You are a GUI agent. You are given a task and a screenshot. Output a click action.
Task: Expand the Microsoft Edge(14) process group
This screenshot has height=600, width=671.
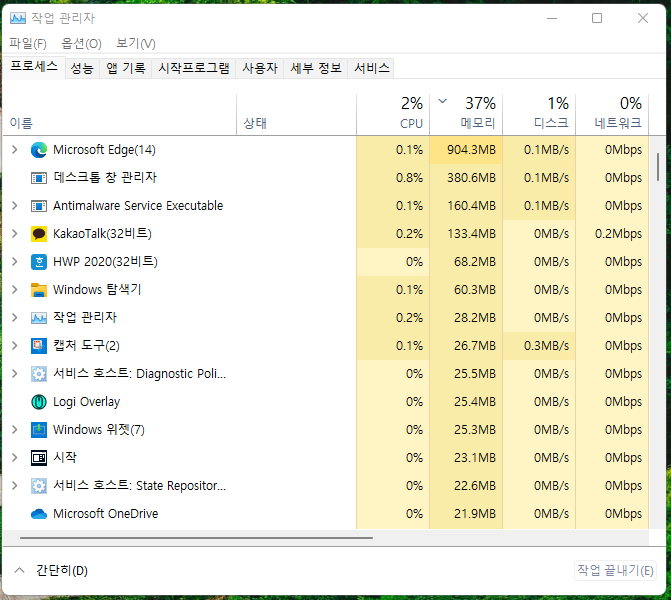click(15, 150)
